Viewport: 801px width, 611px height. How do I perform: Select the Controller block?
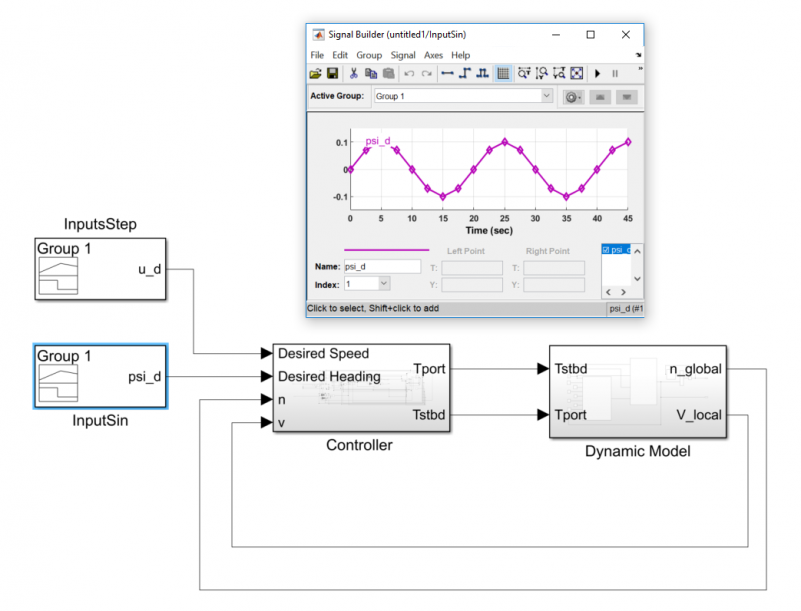pyautogui.click(x=358, y=389)
